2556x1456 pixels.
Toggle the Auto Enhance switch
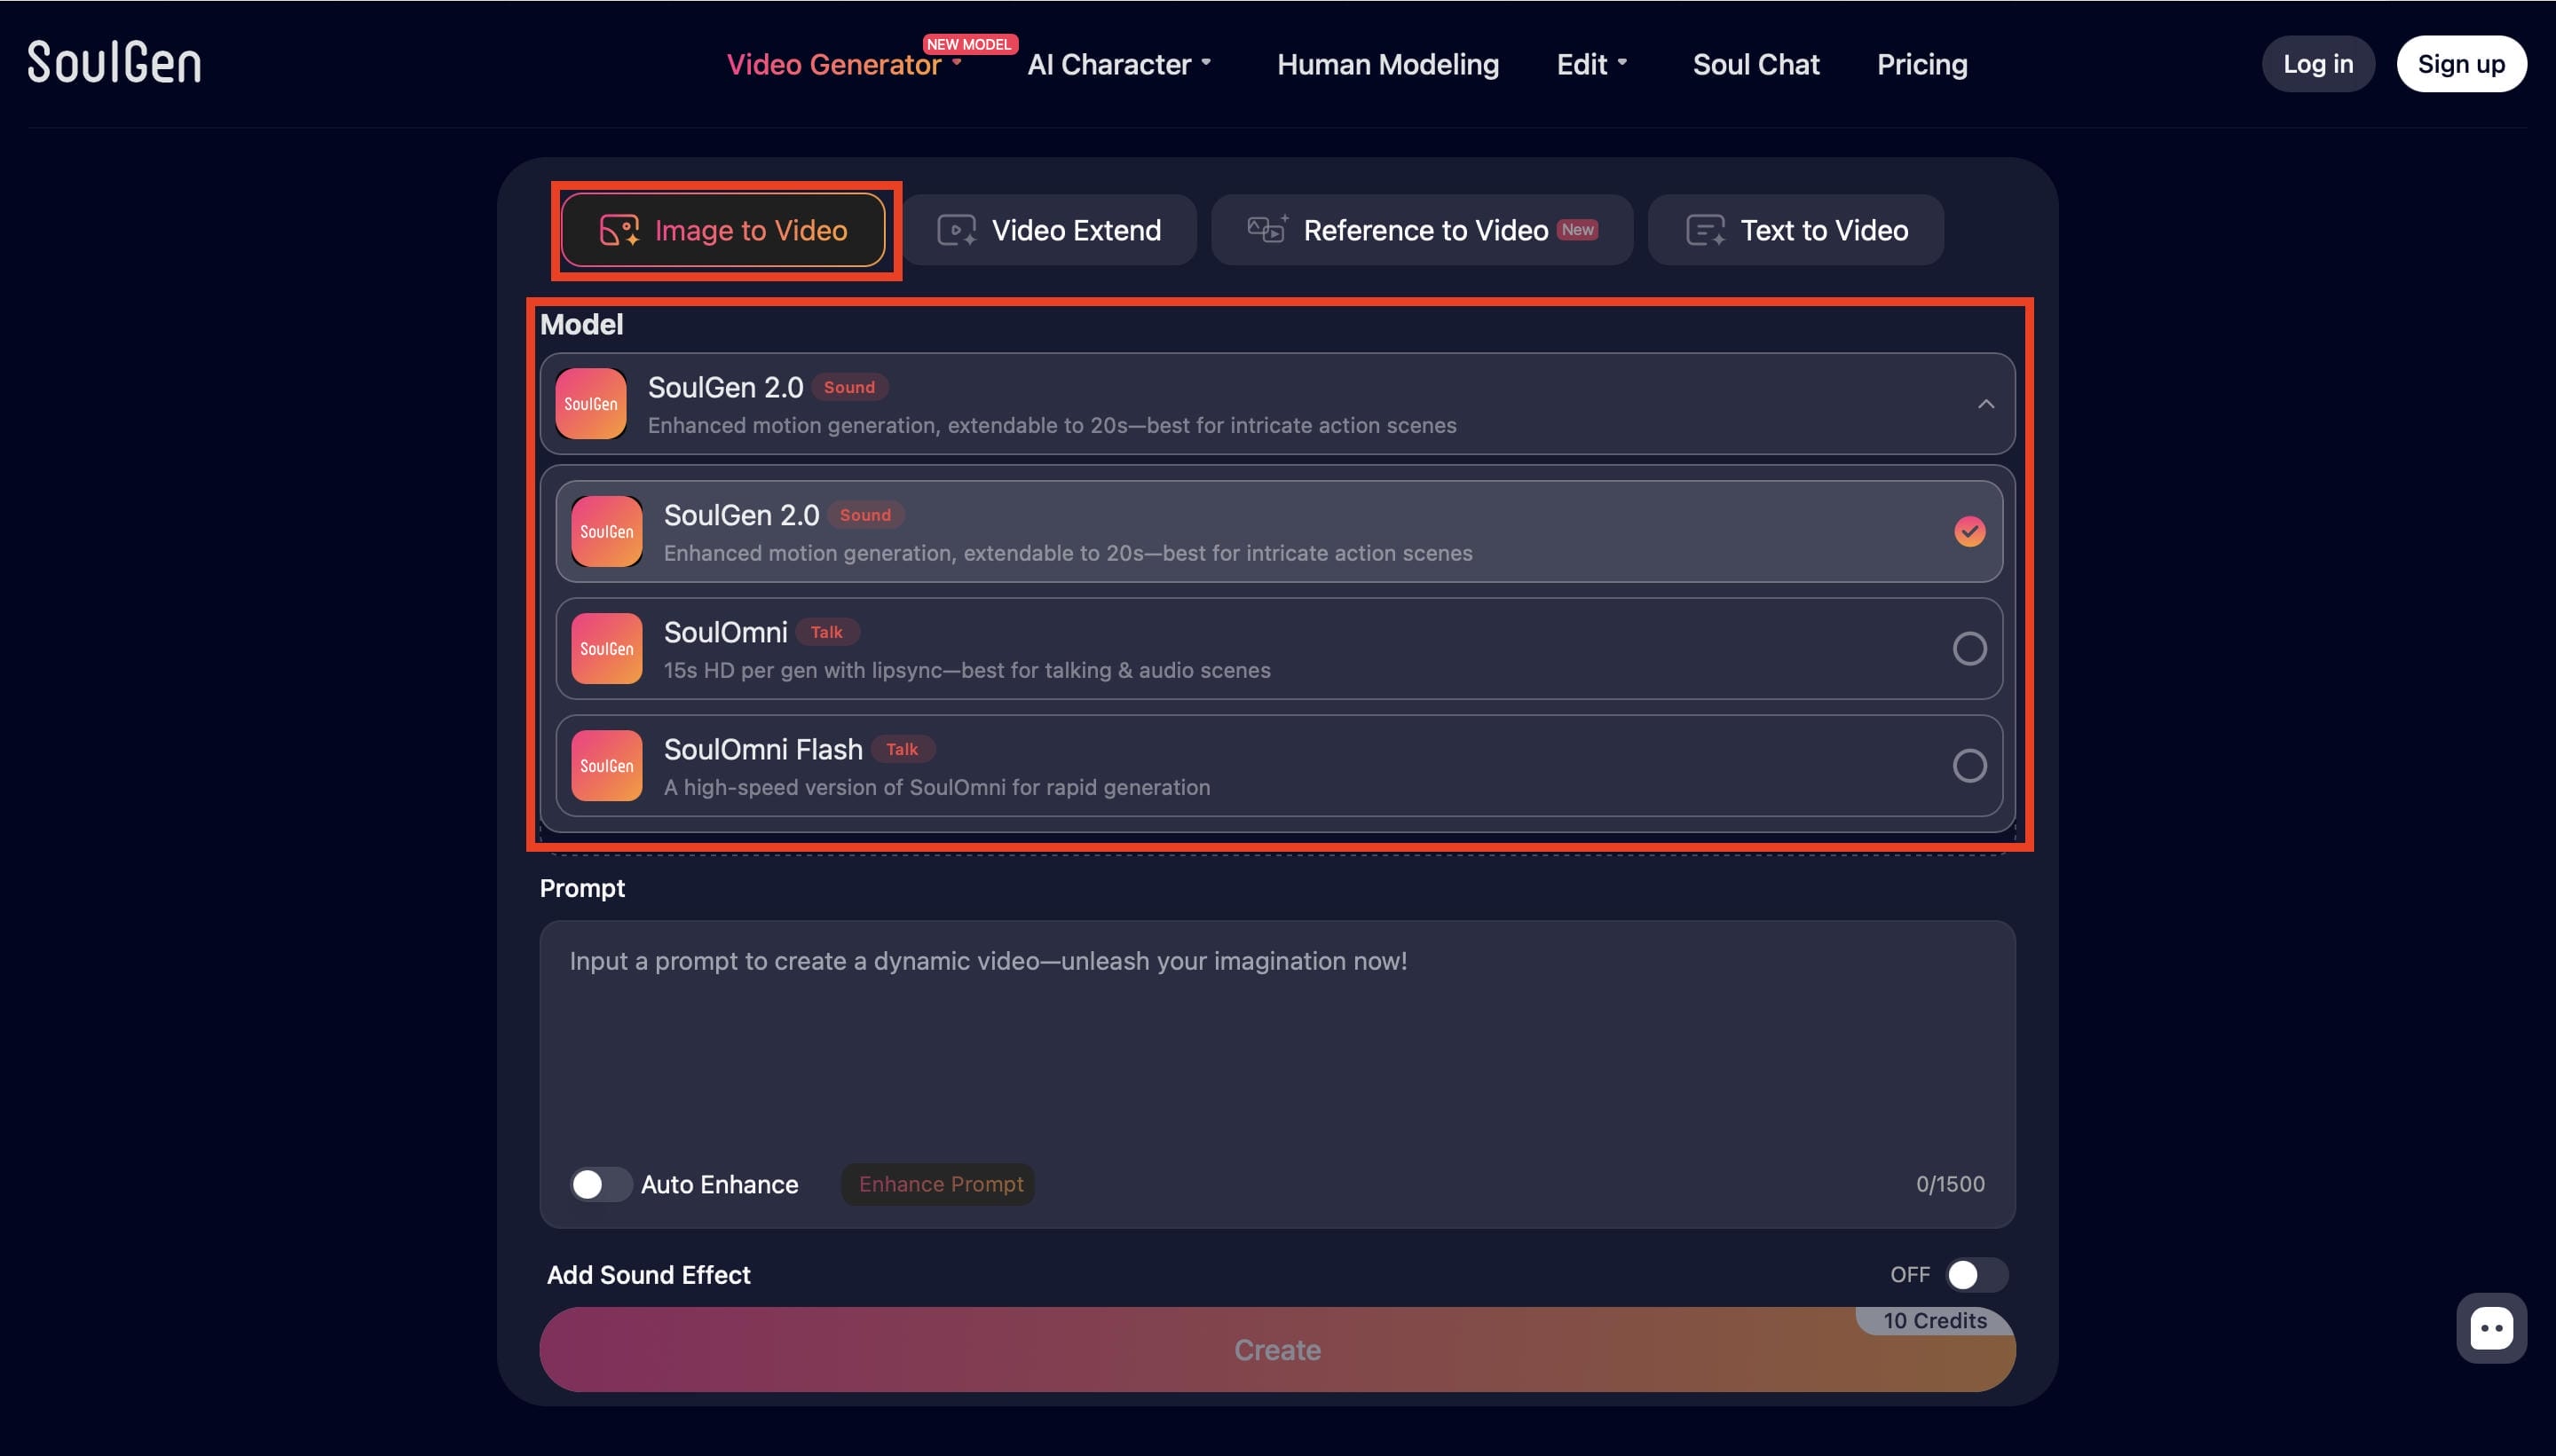point(600,1184)
